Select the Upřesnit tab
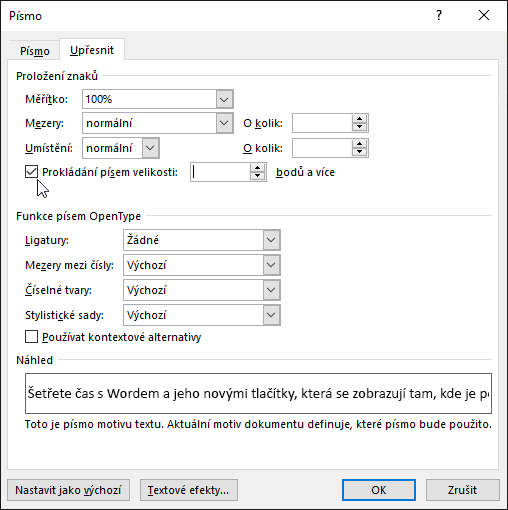Viewport: 508px width, 510px height. (x=92, y=50)
